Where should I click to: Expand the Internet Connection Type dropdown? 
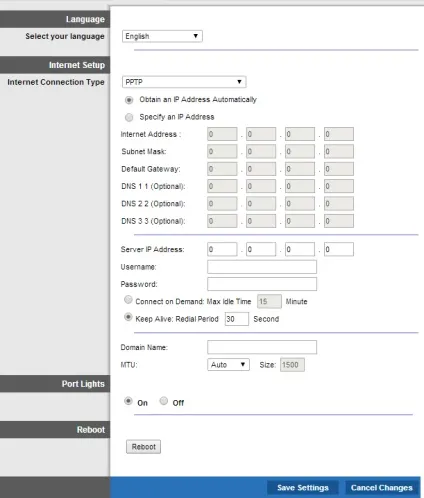tap(184, 82)
